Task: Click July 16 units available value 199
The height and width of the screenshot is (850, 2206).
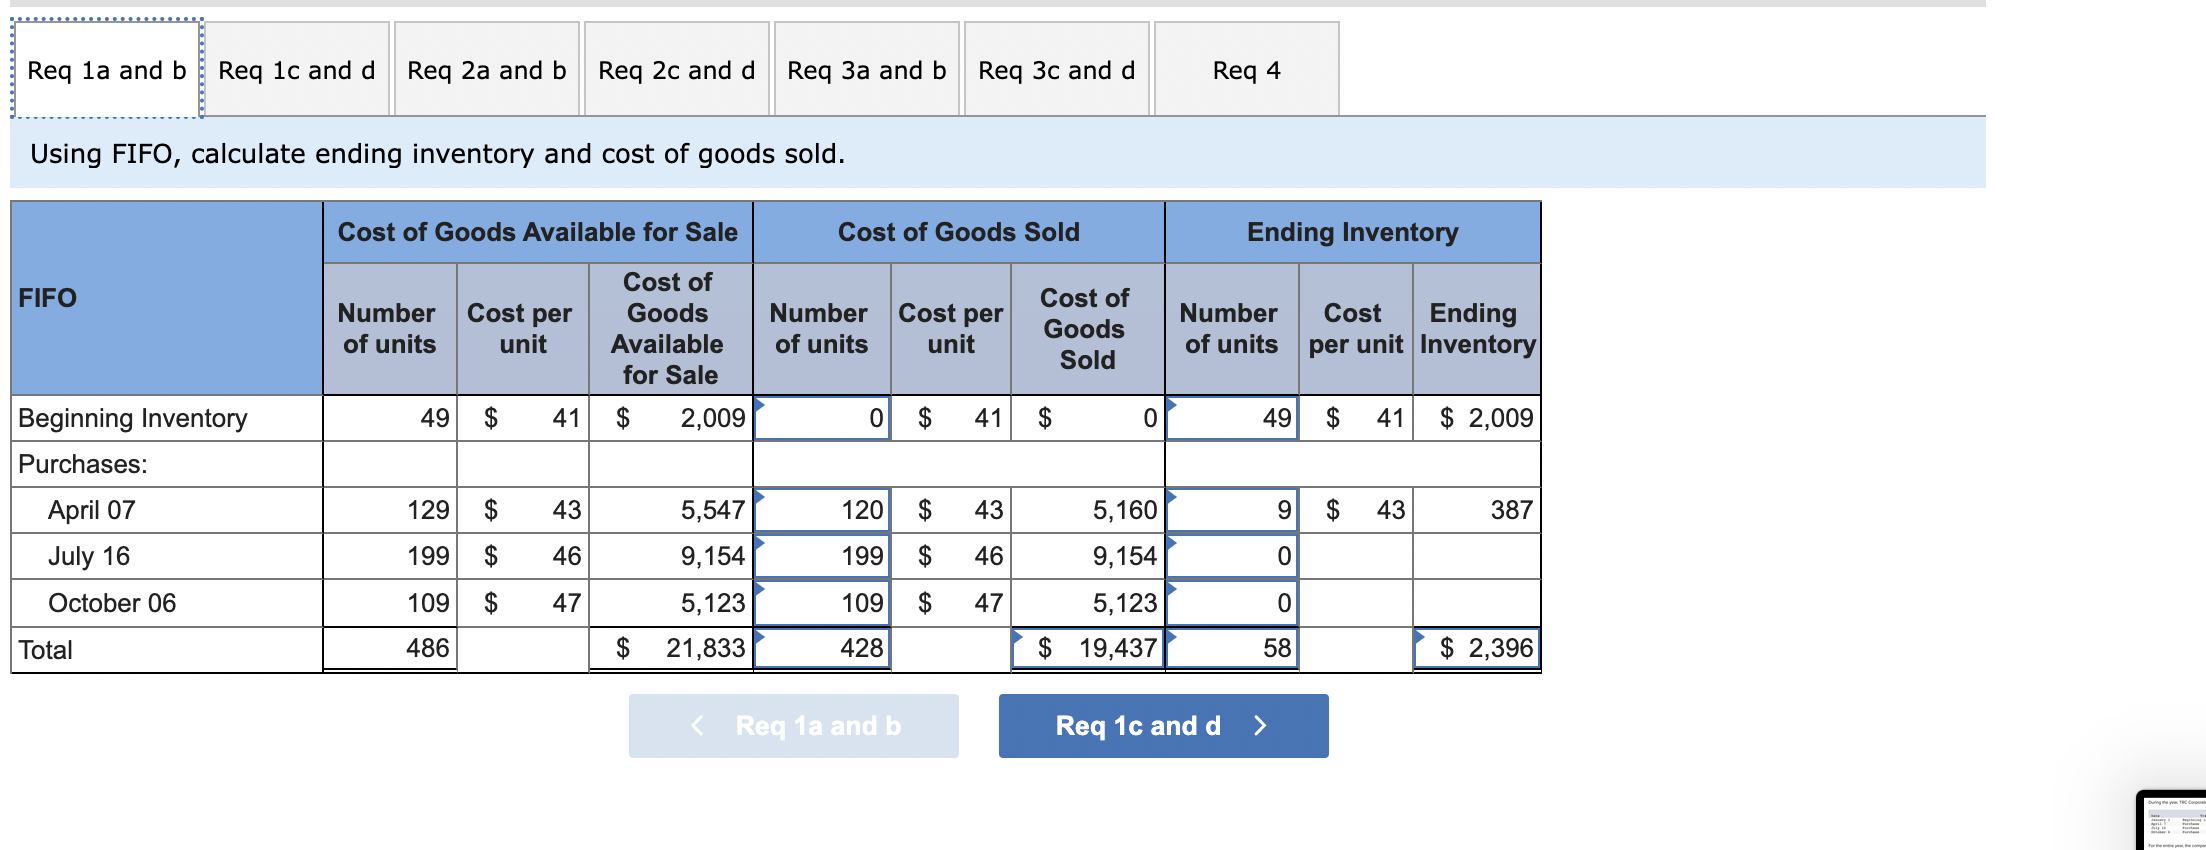Action: coord(428,556)
